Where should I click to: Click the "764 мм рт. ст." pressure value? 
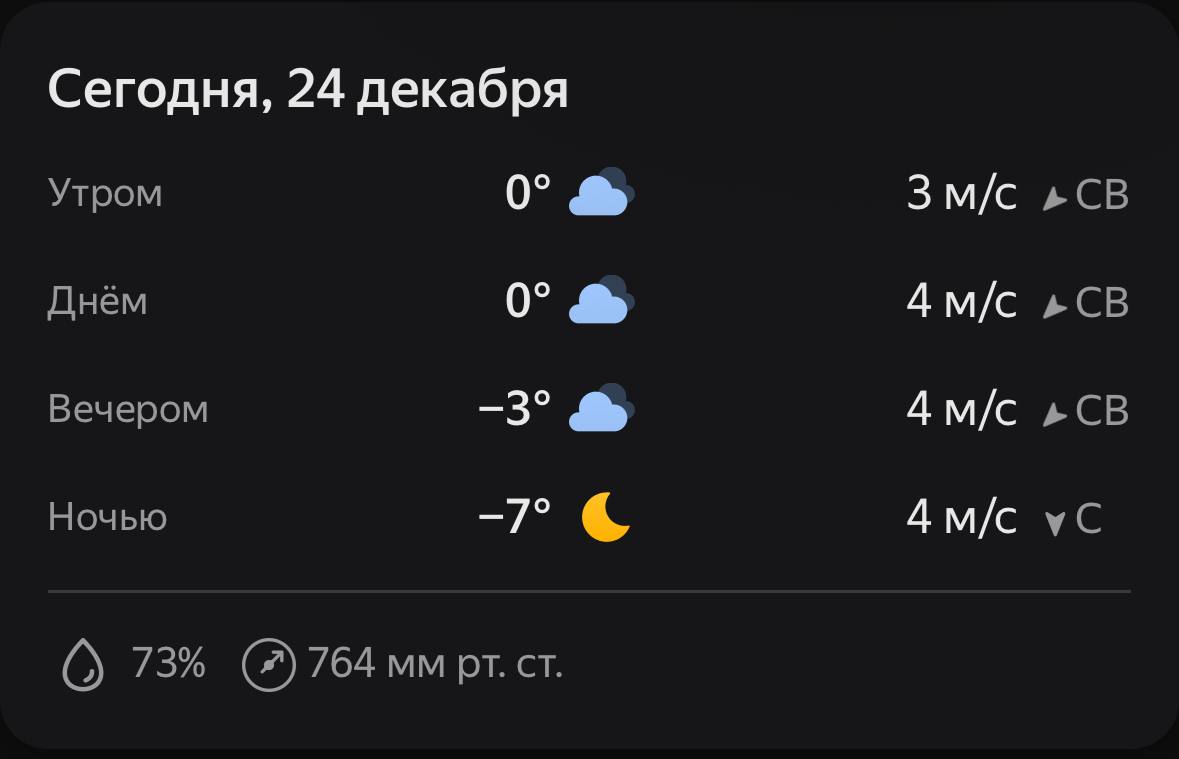pos(435,663)
